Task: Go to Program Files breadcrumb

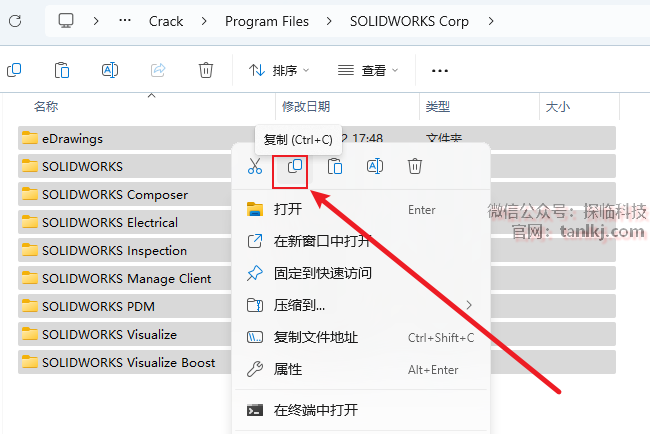Action: click(267, 21)
